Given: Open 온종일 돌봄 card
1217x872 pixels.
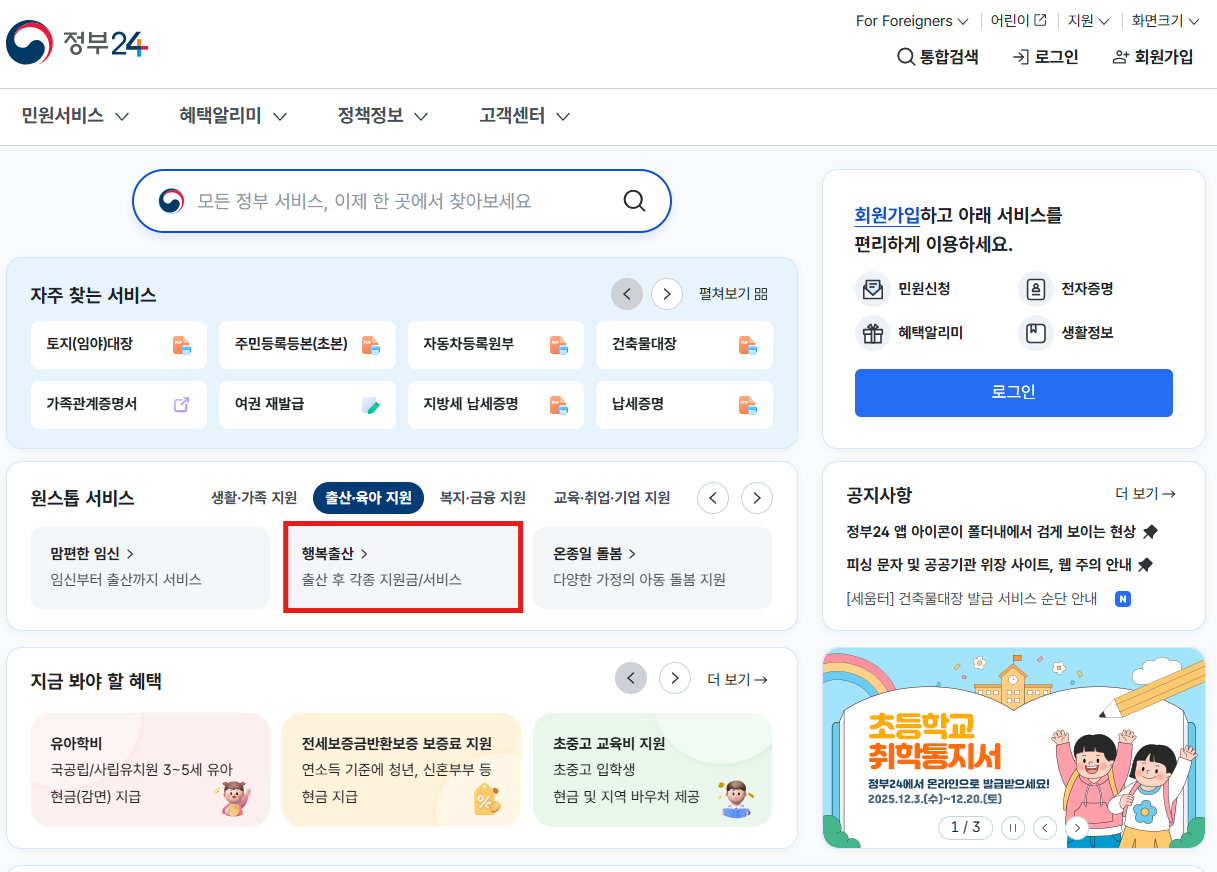Looking at the screenshot, I should (652, 567).
